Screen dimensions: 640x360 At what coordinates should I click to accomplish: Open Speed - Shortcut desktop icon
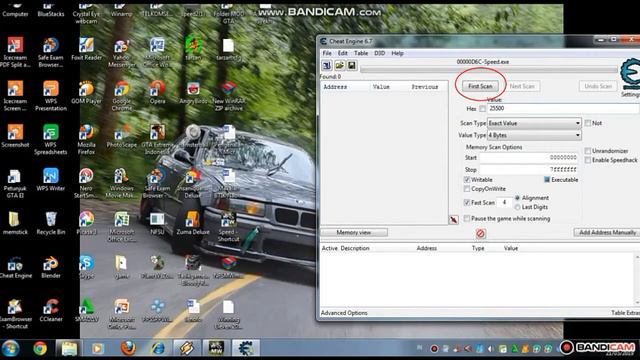coord(228,227)
